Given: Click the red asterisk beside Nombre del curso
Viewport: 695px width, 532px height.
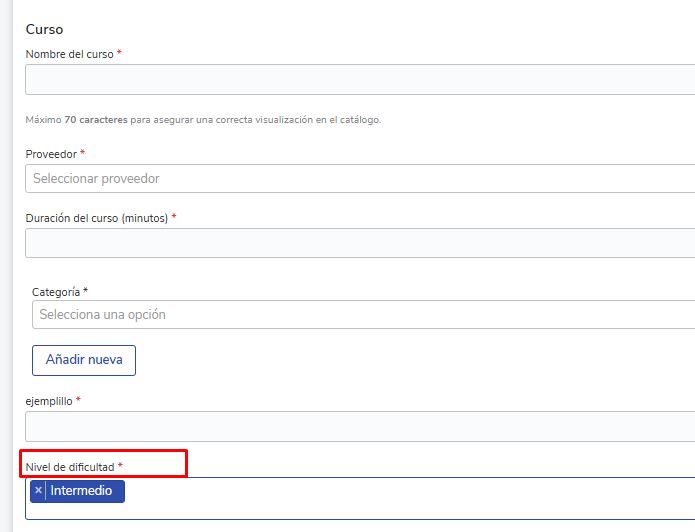Looking at the screenshot, I should (119, 54).
